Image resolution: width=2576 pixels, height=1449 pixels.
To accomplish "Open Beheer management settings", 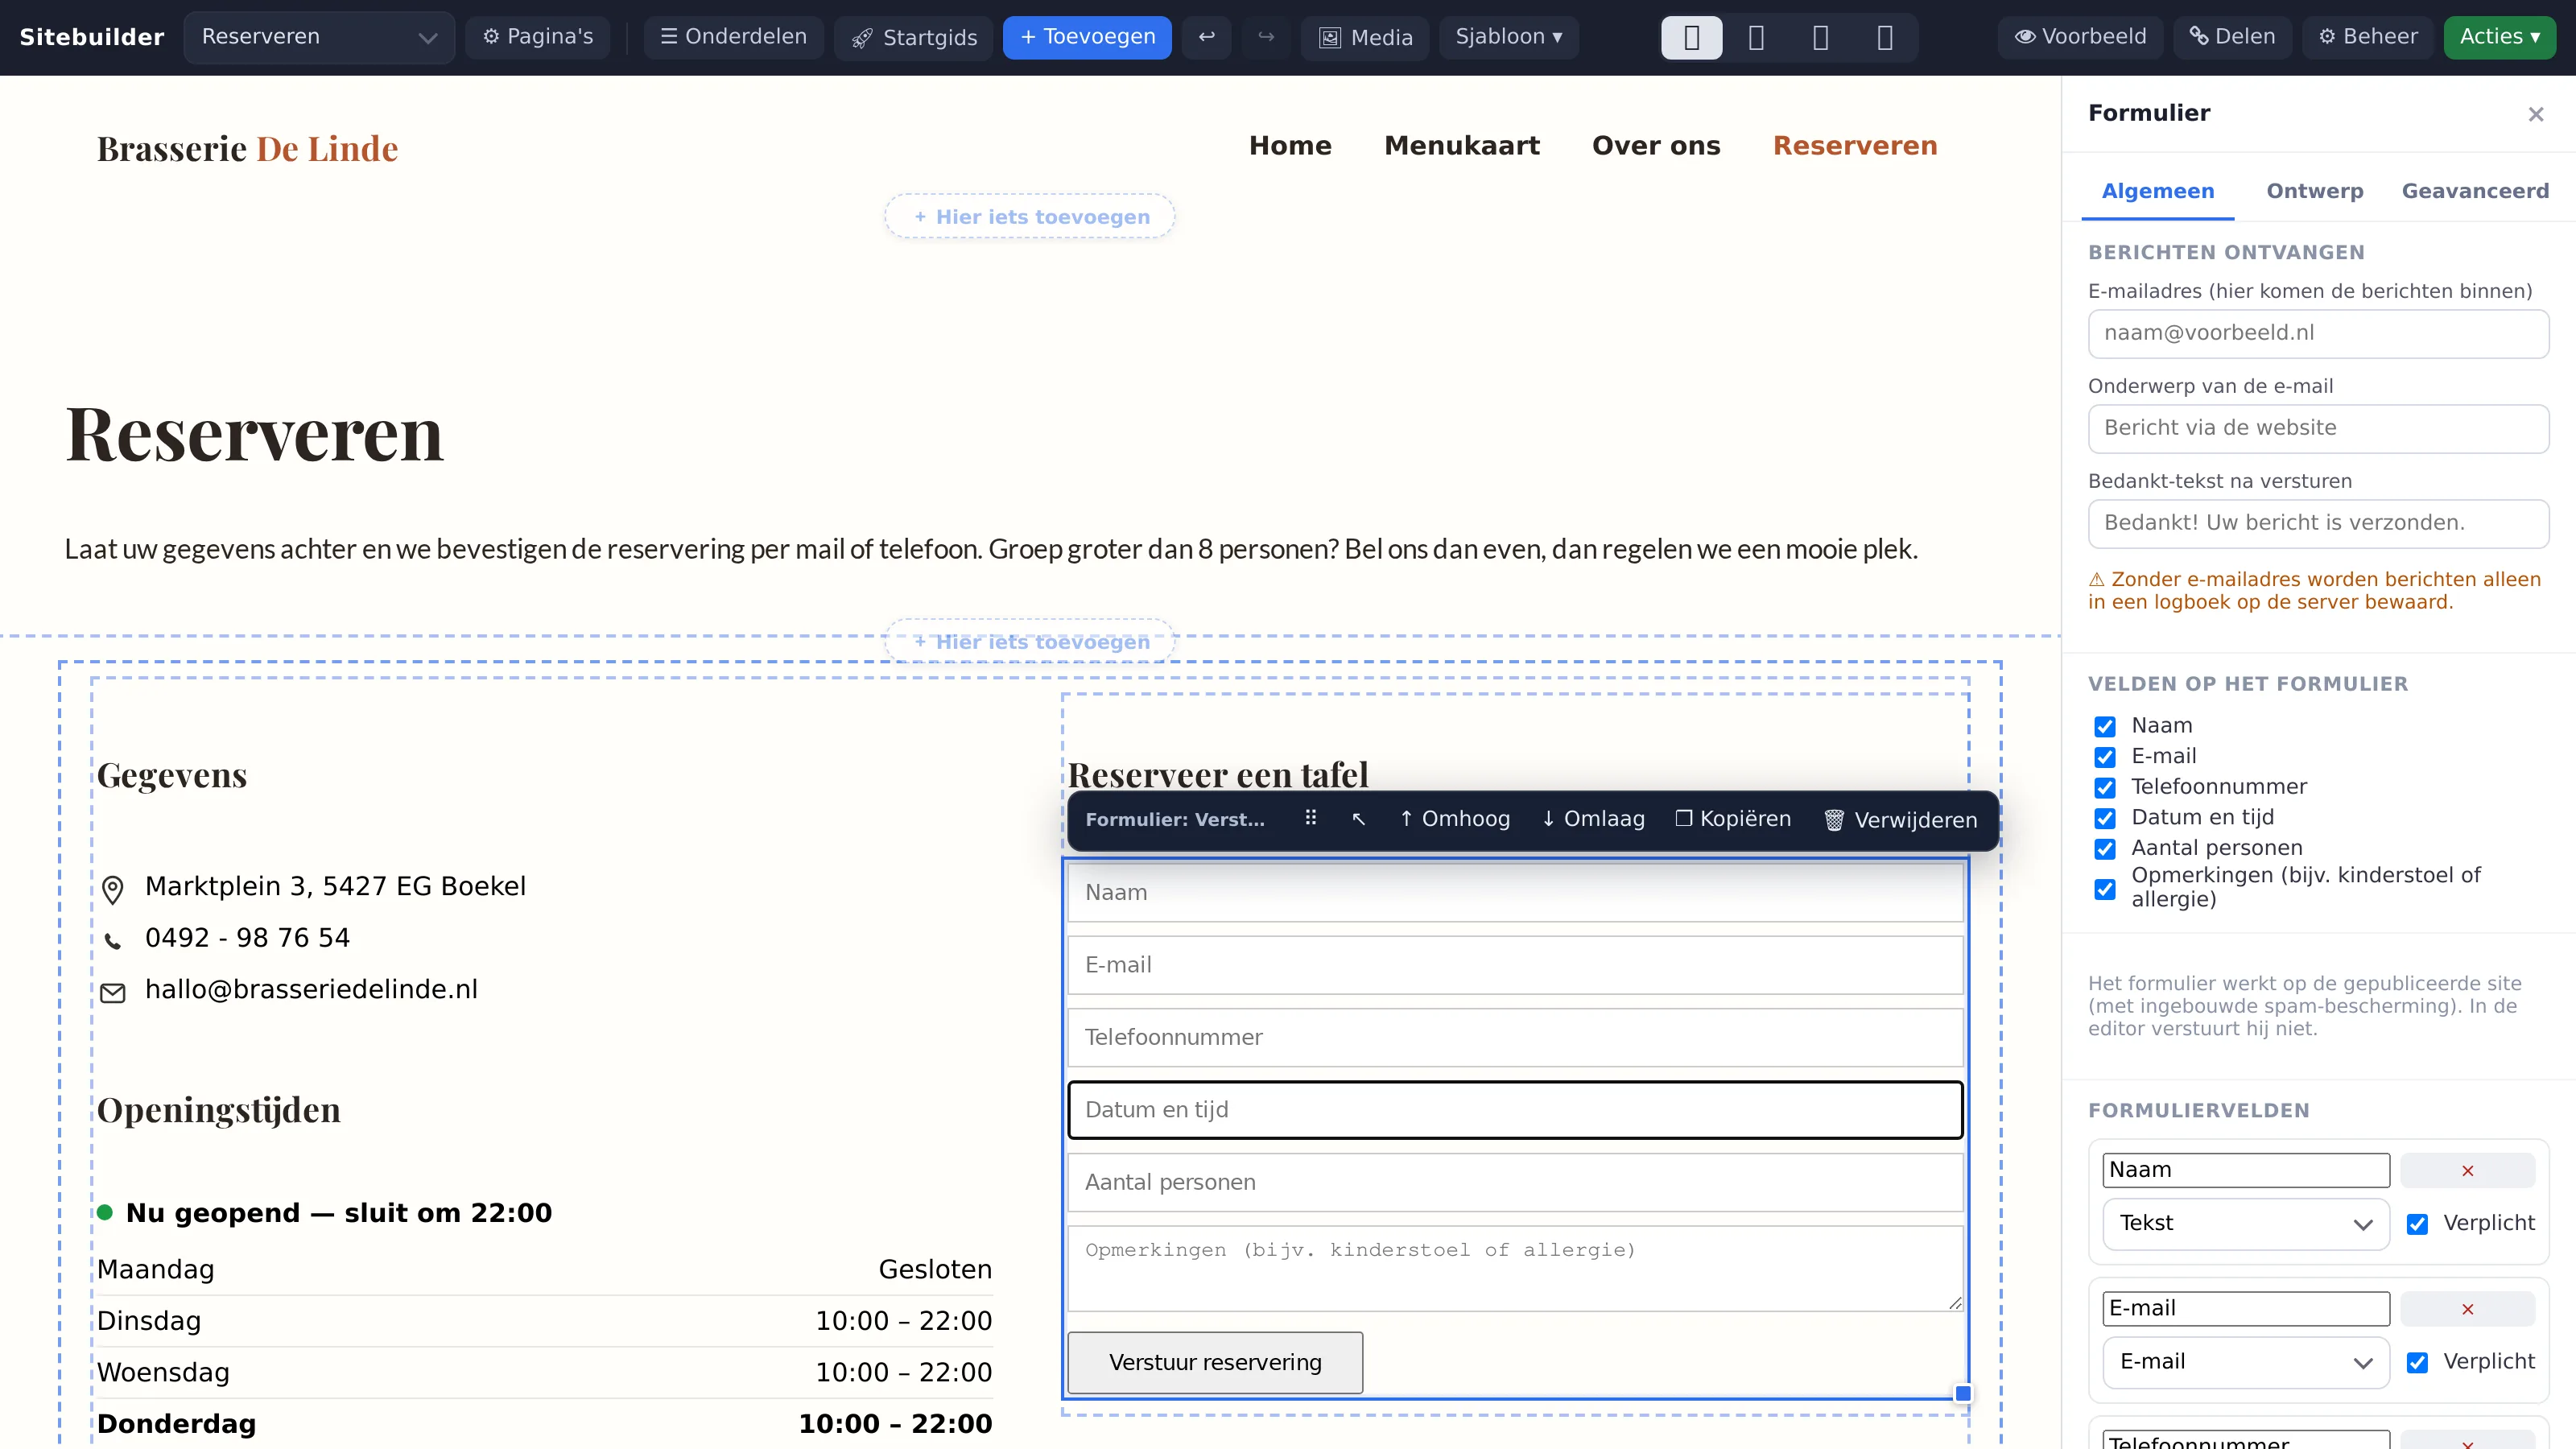I will click(x=2368, y=37).
